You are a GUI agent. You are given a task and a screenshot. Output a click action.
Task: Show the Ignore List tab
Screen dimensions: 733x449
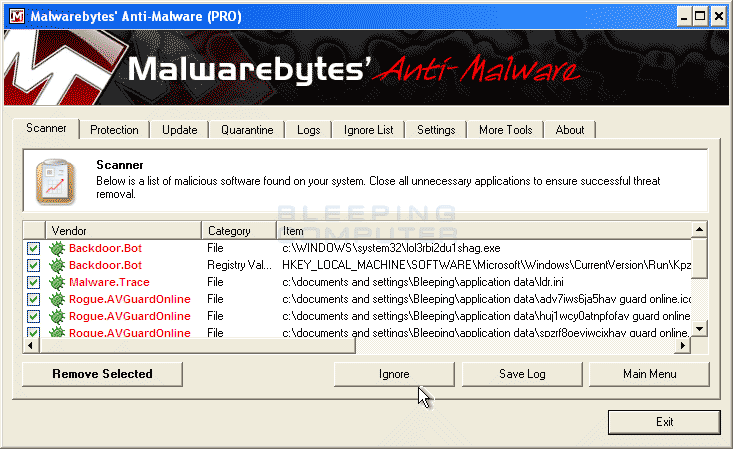pos(368,130)
